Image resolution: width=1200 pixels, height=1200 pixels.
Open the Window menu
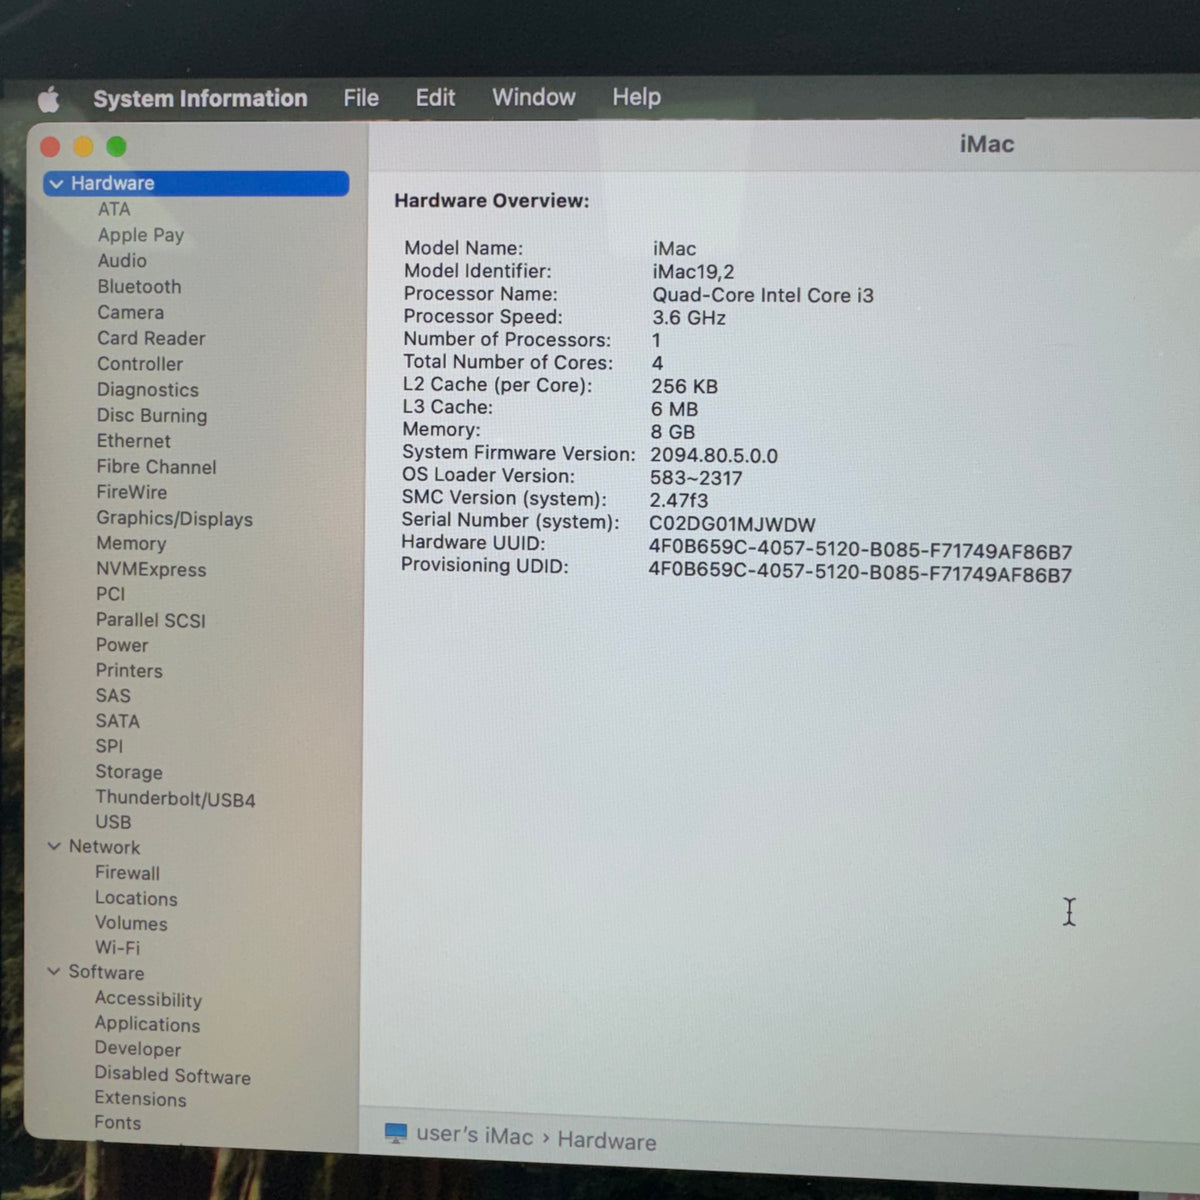click(534, 97)
